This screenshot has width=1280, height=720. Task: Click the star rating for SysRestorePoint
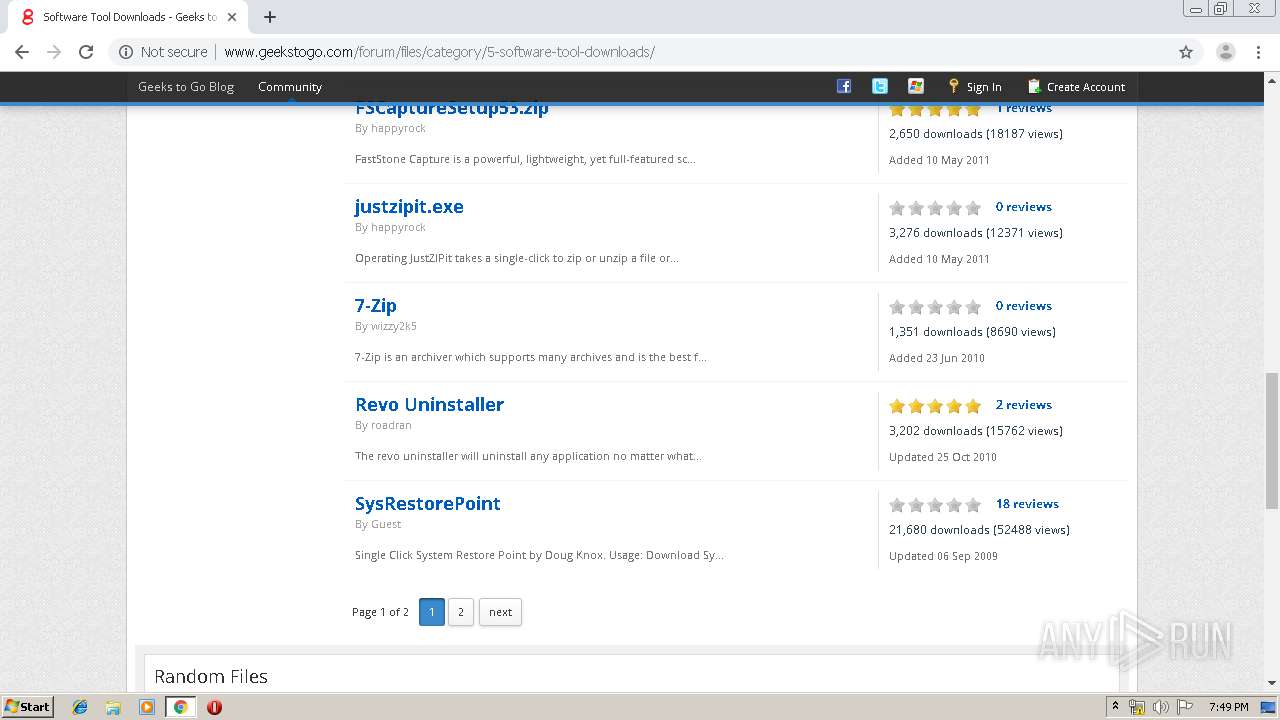pos(935,505)
